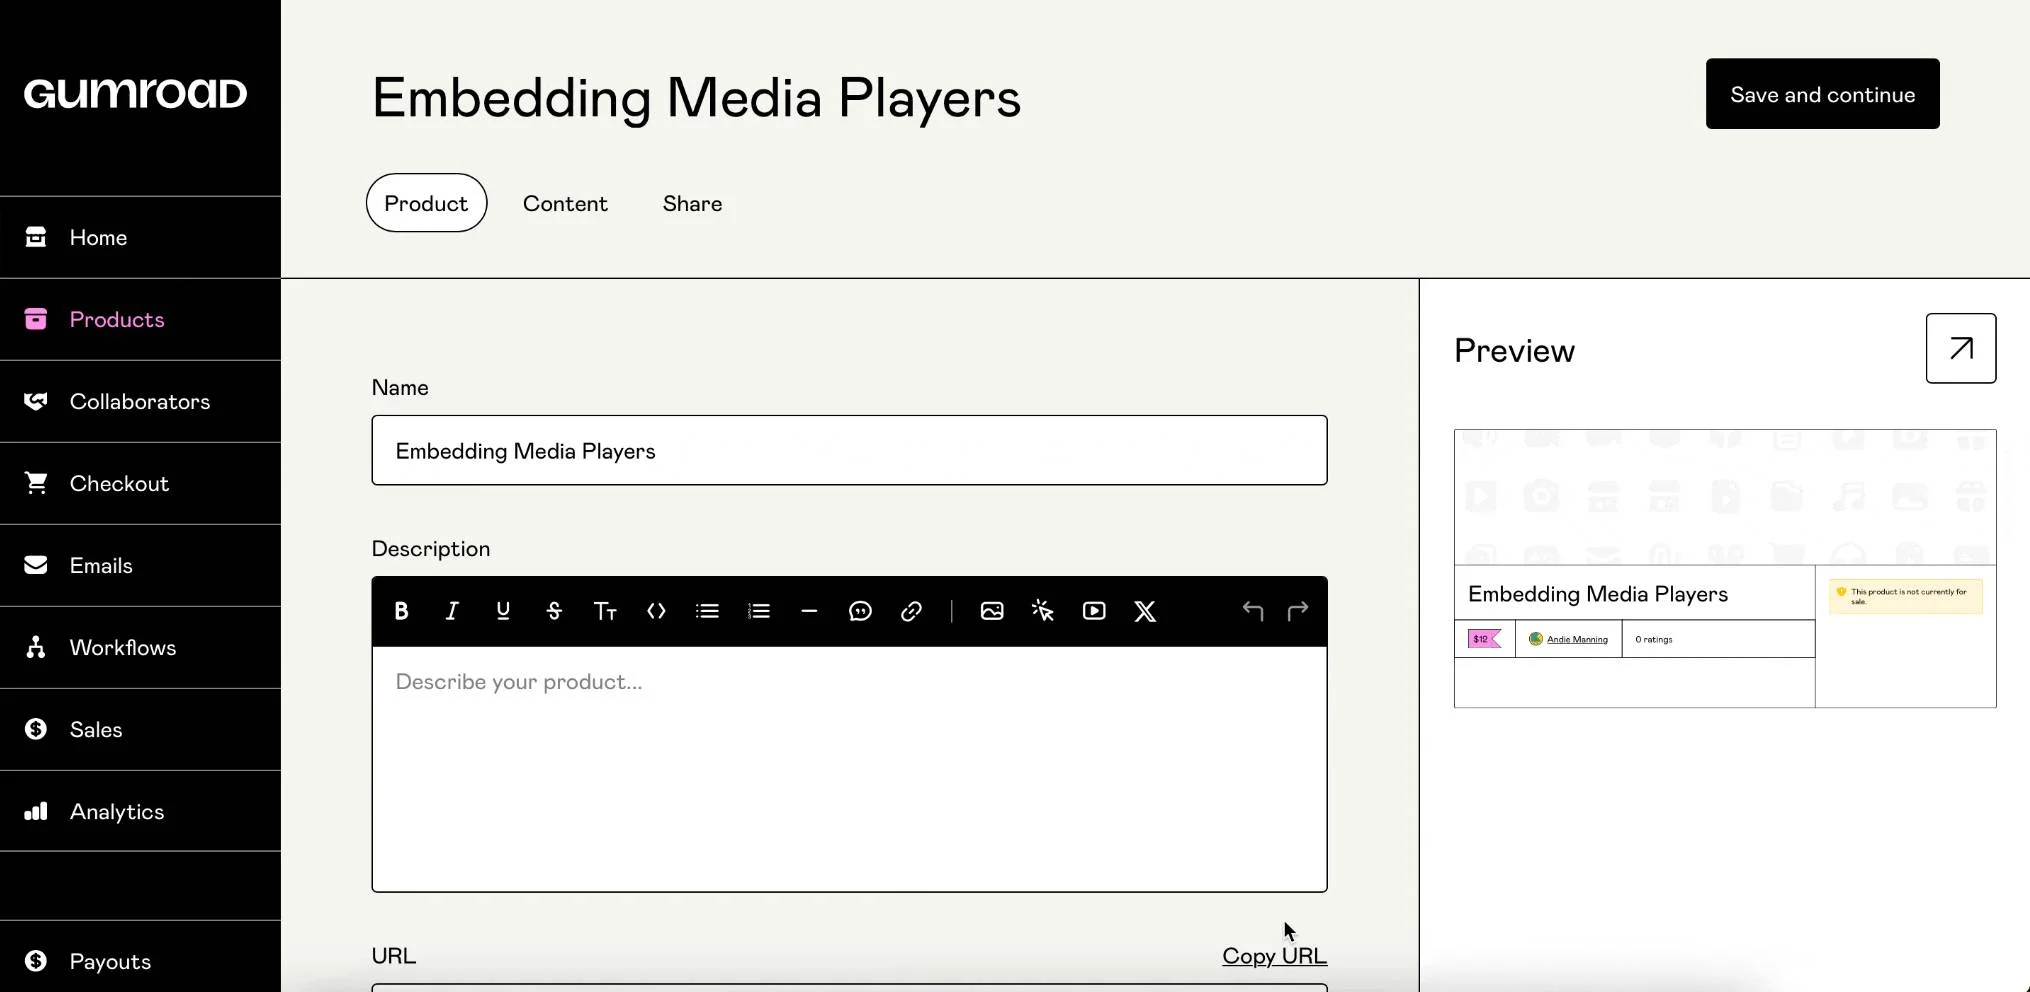Click the underline formatting icon

[x=503, y=611]
